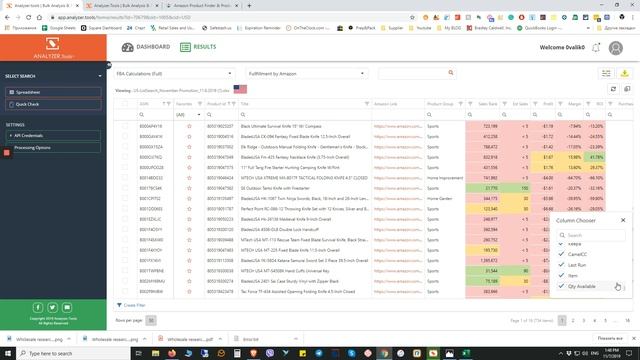Open the Fulfillment by Amazon dropdown
Image resolution: width=640 pixels, height=360 pixels.
306,74
